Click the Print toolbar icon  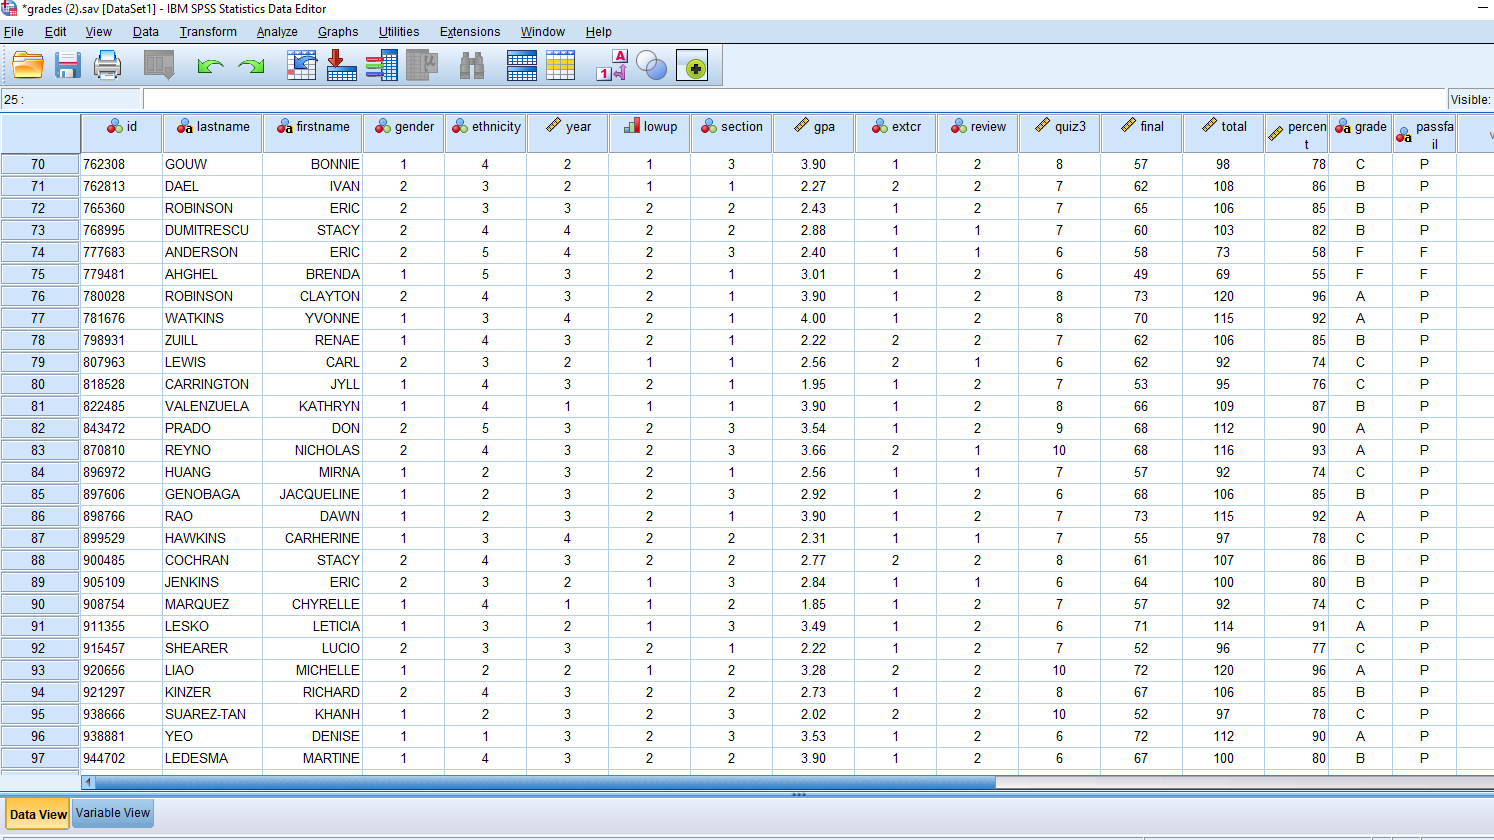coord(107,64)
